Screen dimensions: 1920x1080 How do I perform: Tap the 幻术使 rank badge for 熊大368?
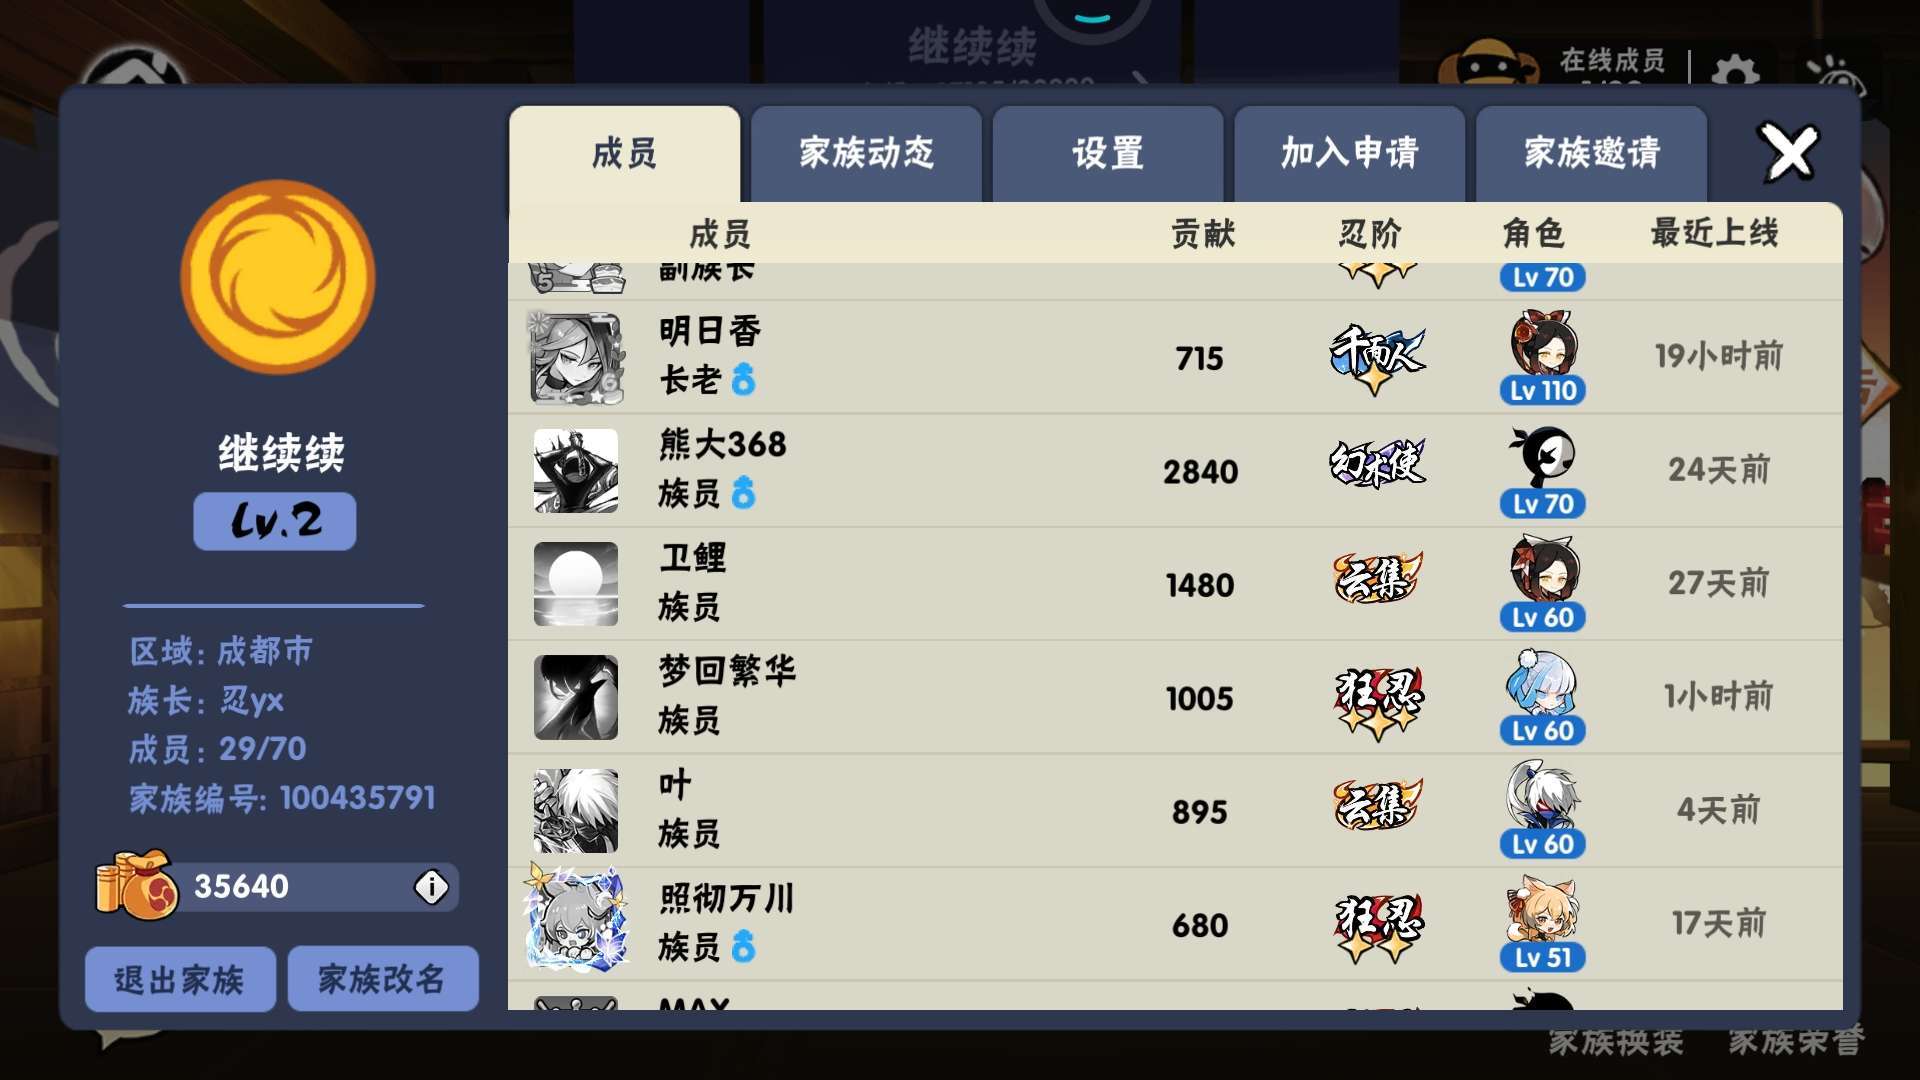tap(1377, 463)
